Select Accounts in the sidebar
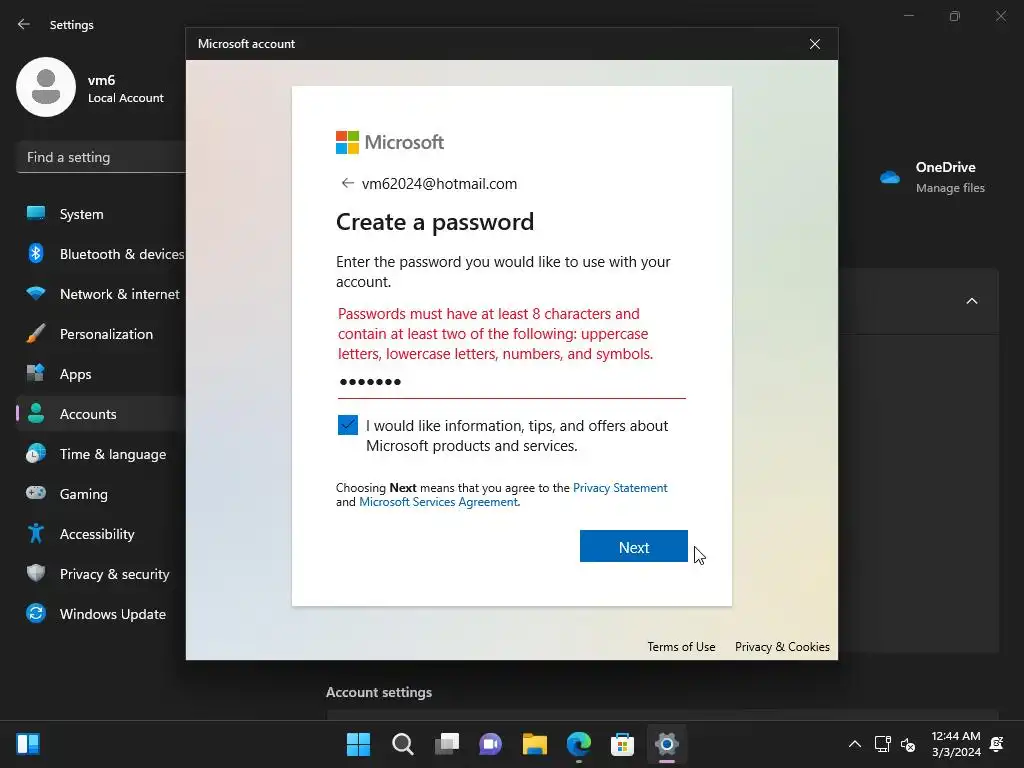The image size is (1024, 768). coord(101,414)
